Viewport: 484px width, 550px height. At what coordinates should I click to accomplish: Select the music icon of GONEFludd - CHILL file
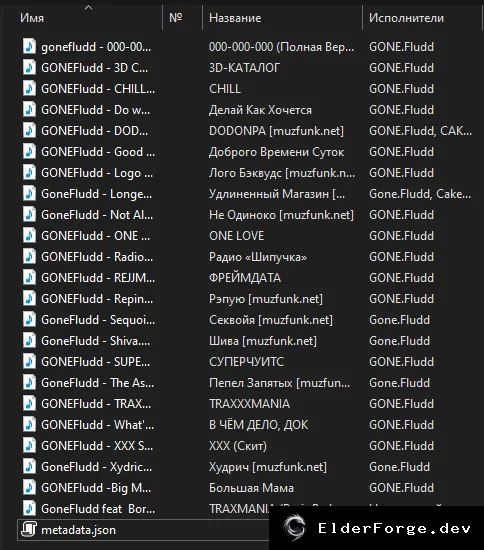29,88
